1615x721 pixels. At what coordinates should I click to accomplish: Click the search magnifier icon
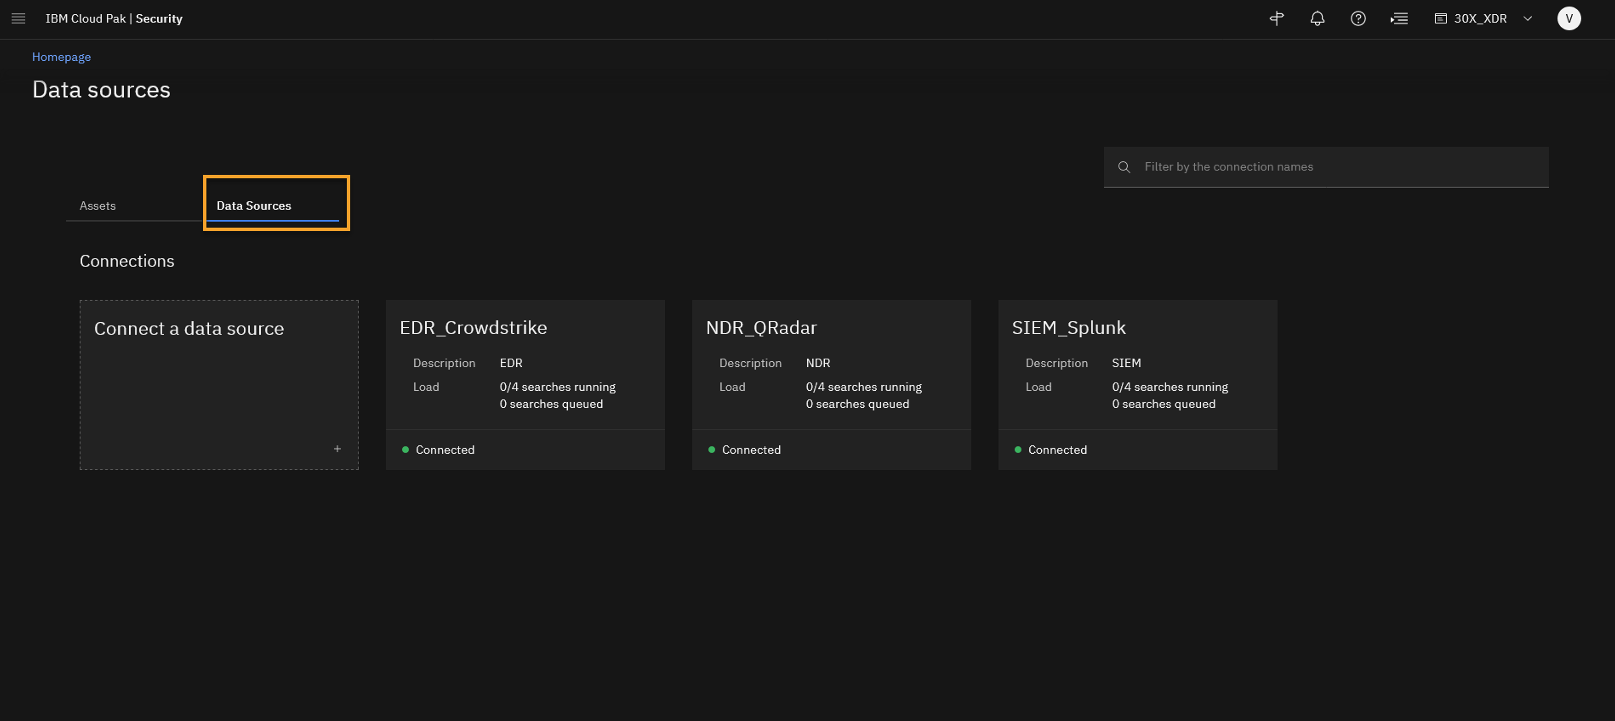point(1124,167)
